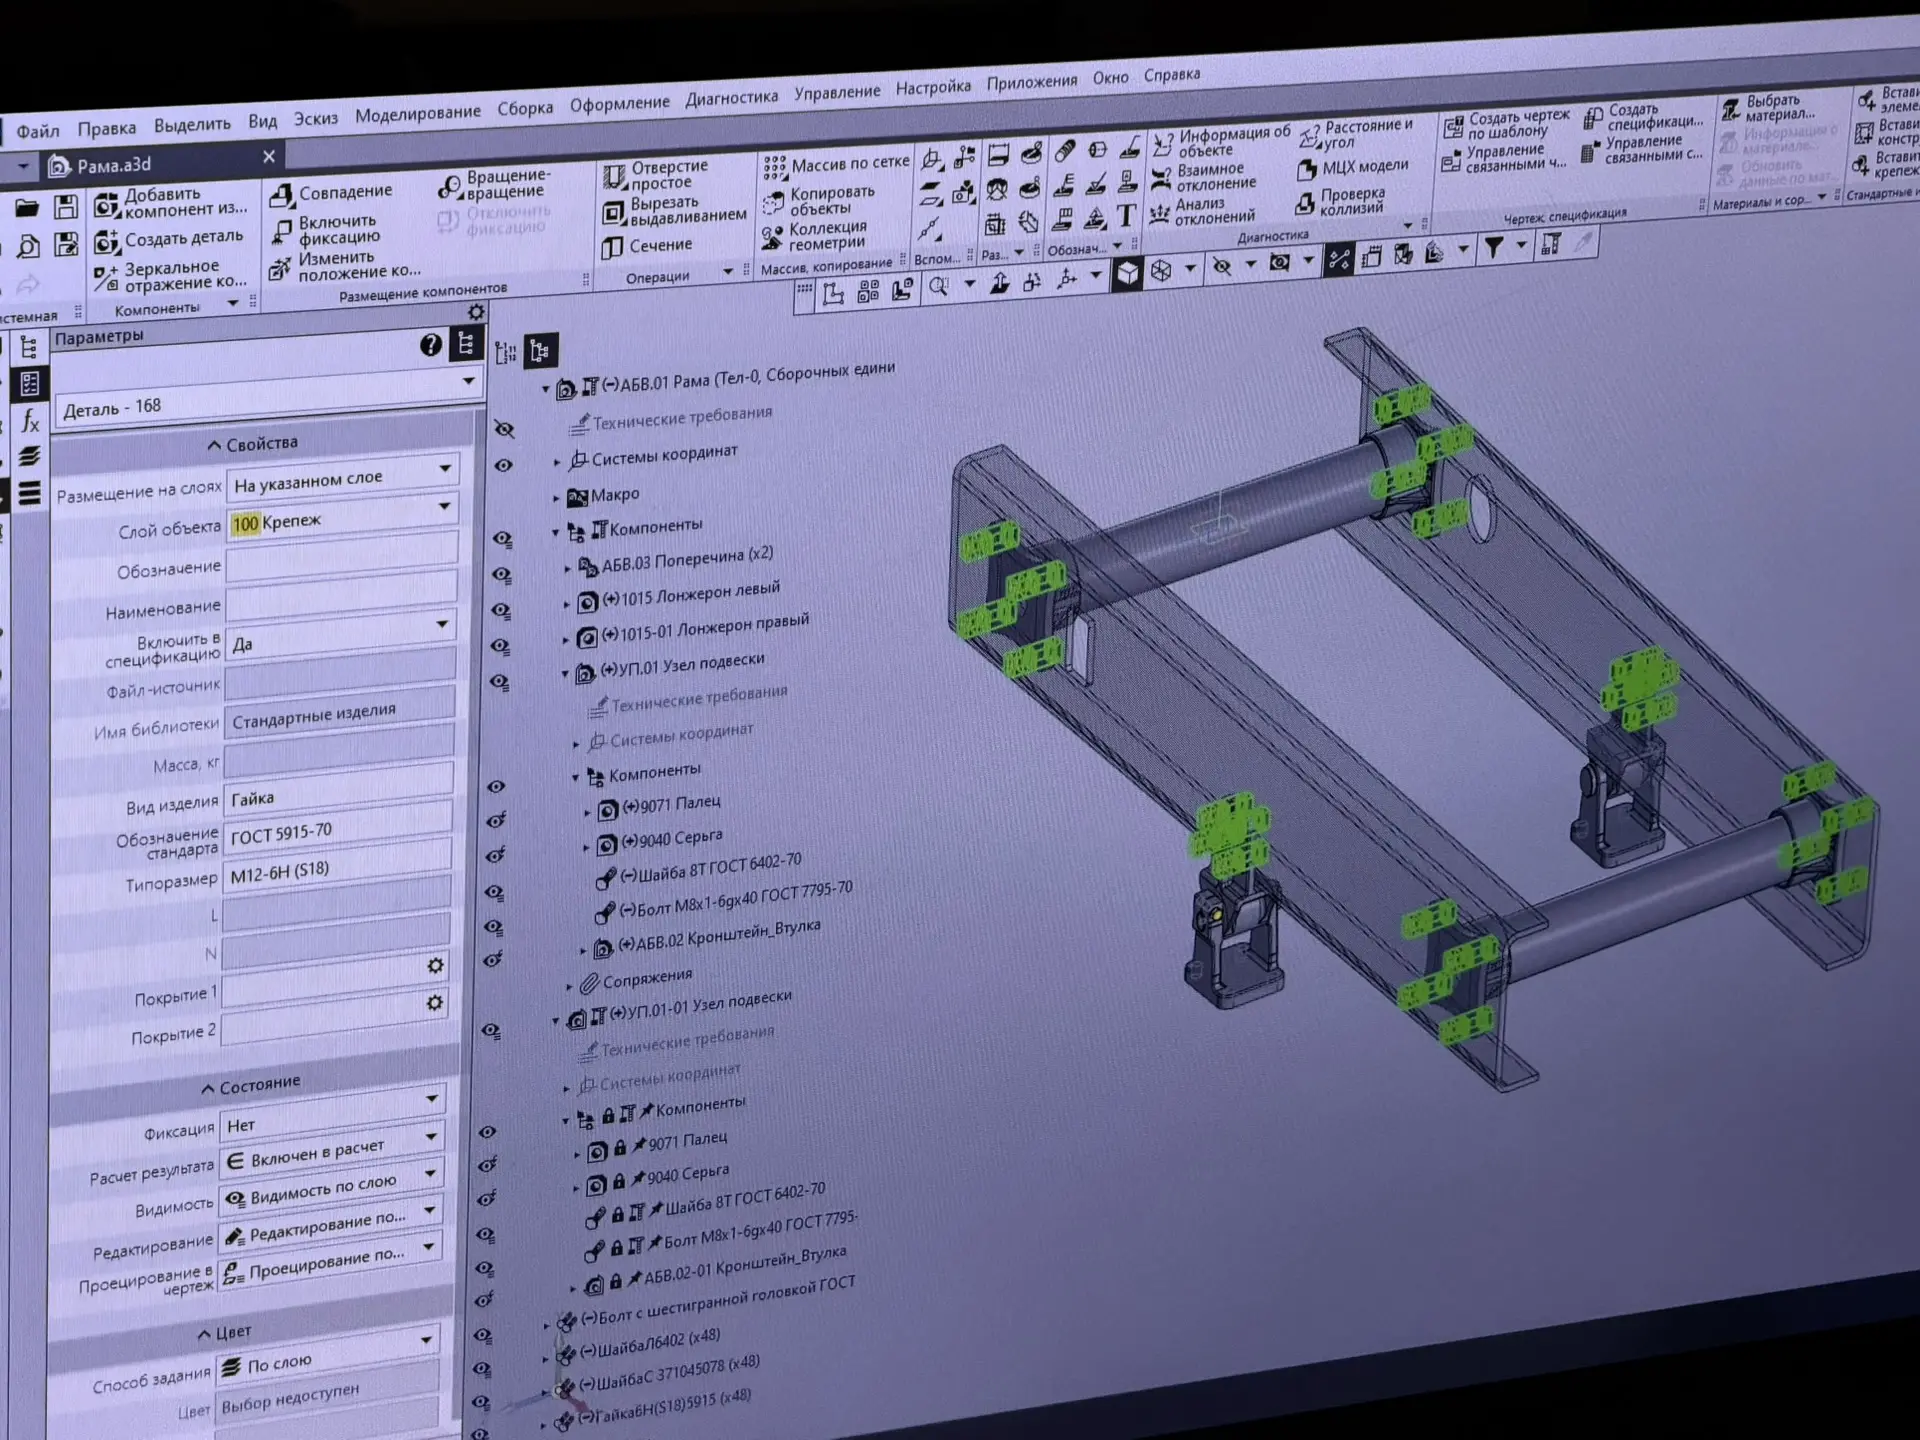Viewport: 1920px width, 1440px height.
Task: Click the Наименование input field
Action: coord(341,598)
